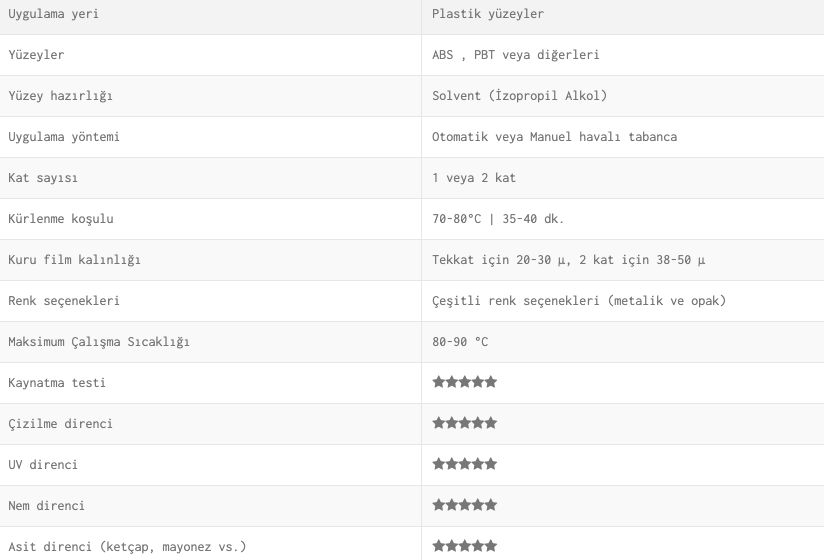824x560 pixels.
Task: Select the Kürlenme koşulu label
Action: pyautogui.click(x=61, y=219)
